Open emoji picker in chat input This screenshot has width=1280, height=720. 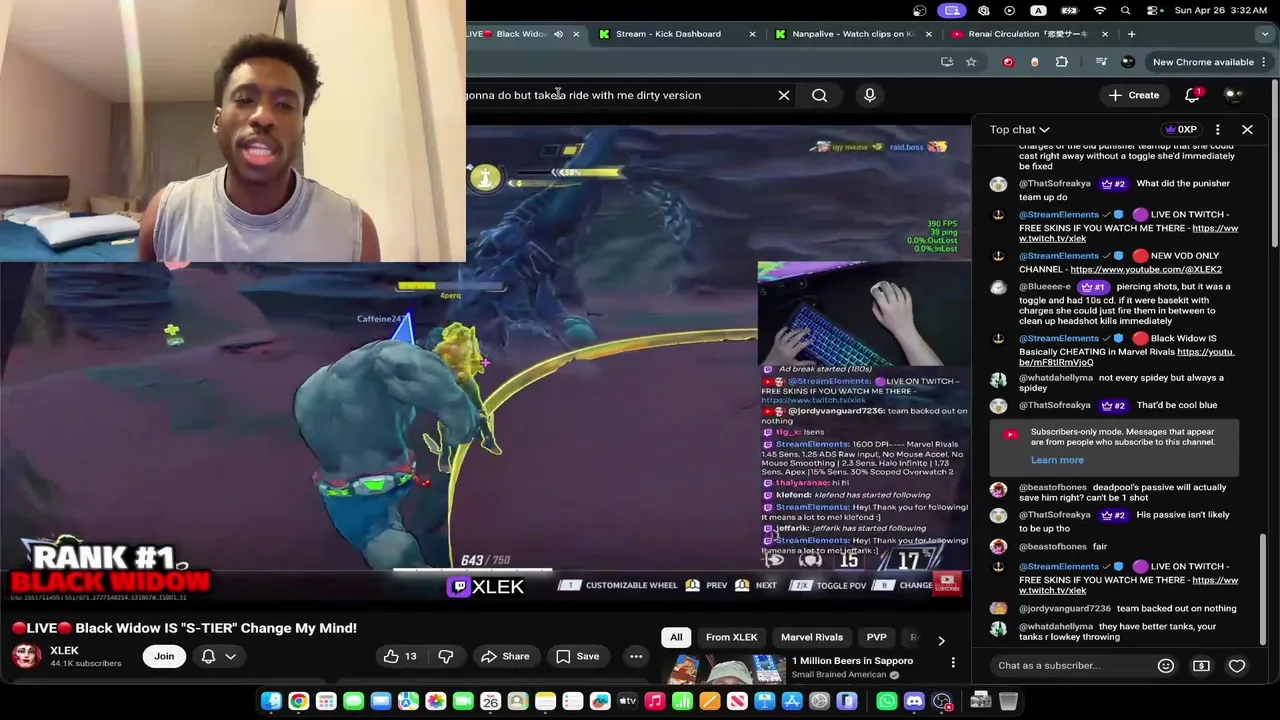(1165, 666)
